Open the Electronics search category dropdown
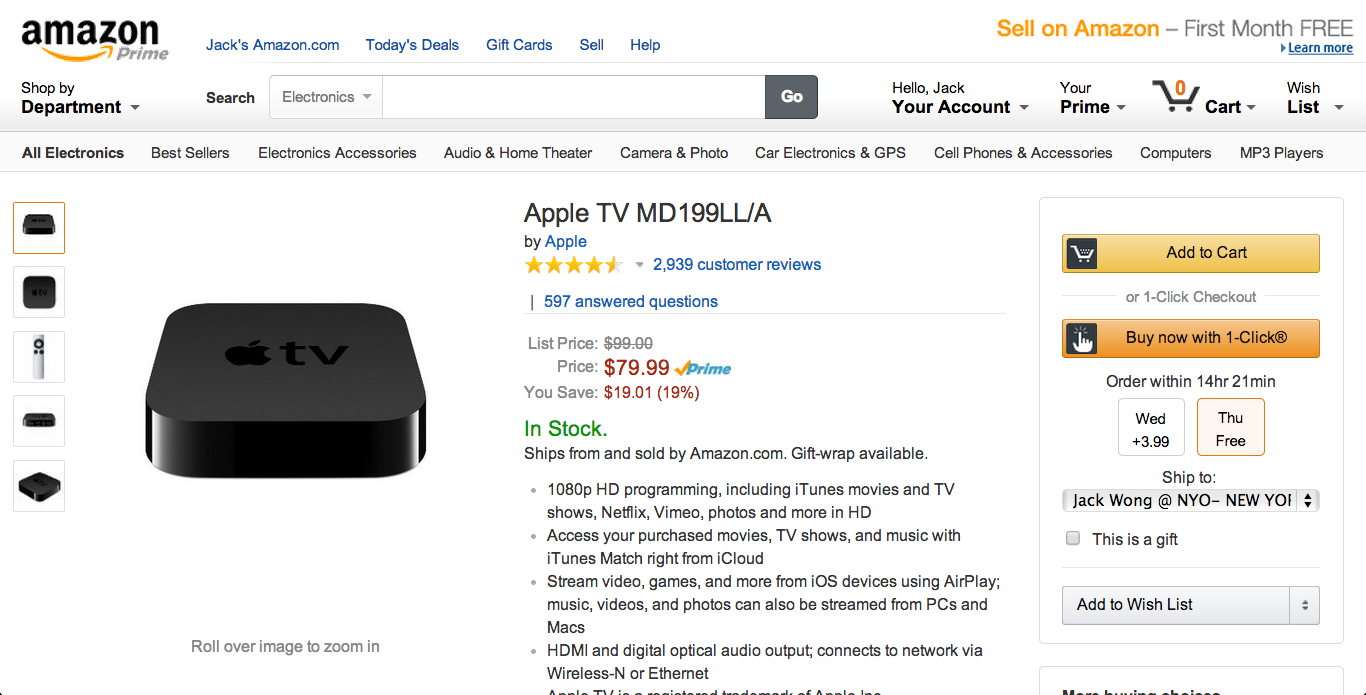This screenshot has width=1366, height=695. tap(326, 97)
